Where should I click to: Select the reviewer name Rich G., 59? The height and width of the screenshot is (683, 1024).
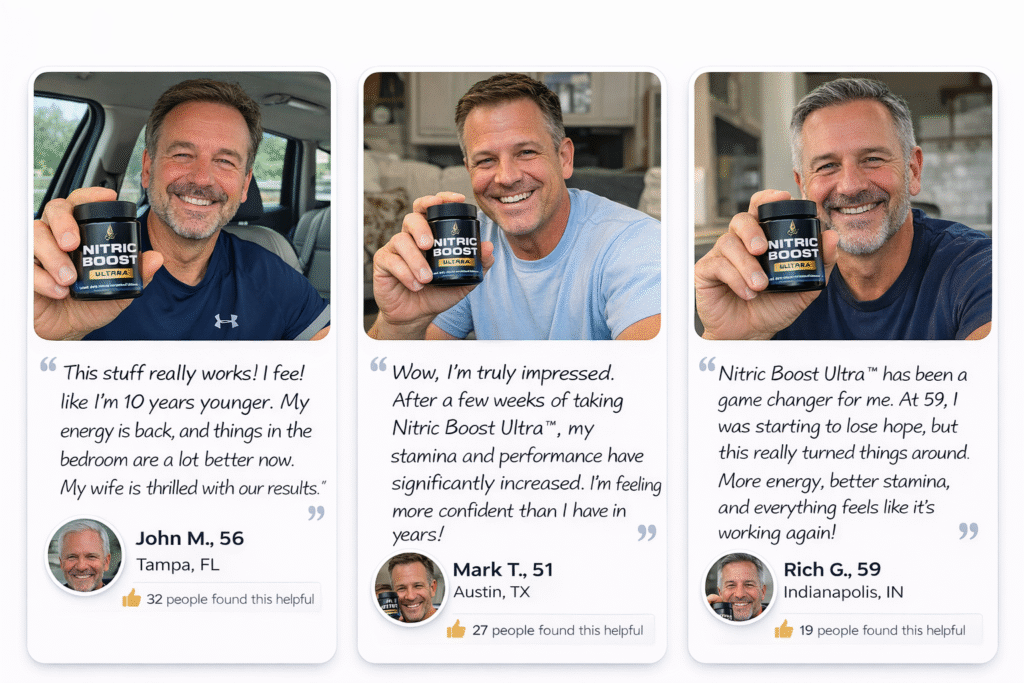(x=832, y=569)
